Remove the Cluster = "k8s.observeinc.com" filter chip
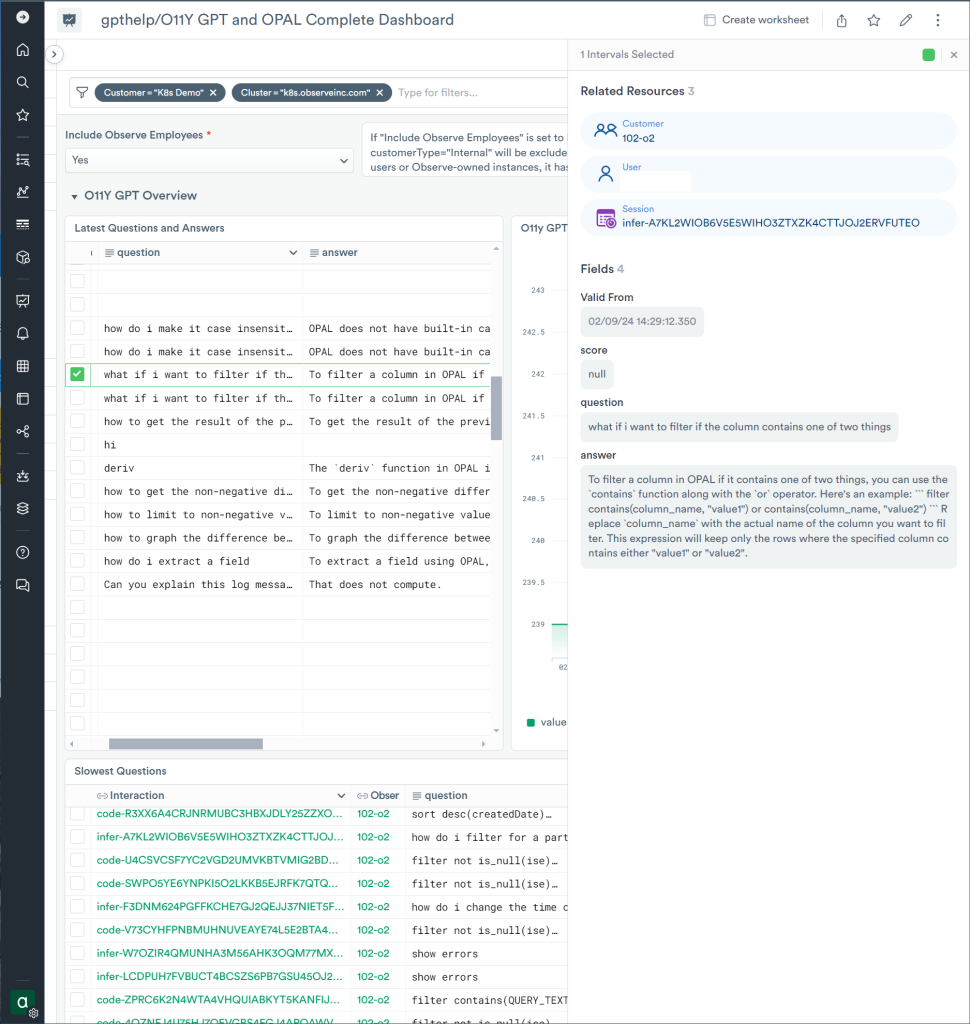 tap(380, 93)
